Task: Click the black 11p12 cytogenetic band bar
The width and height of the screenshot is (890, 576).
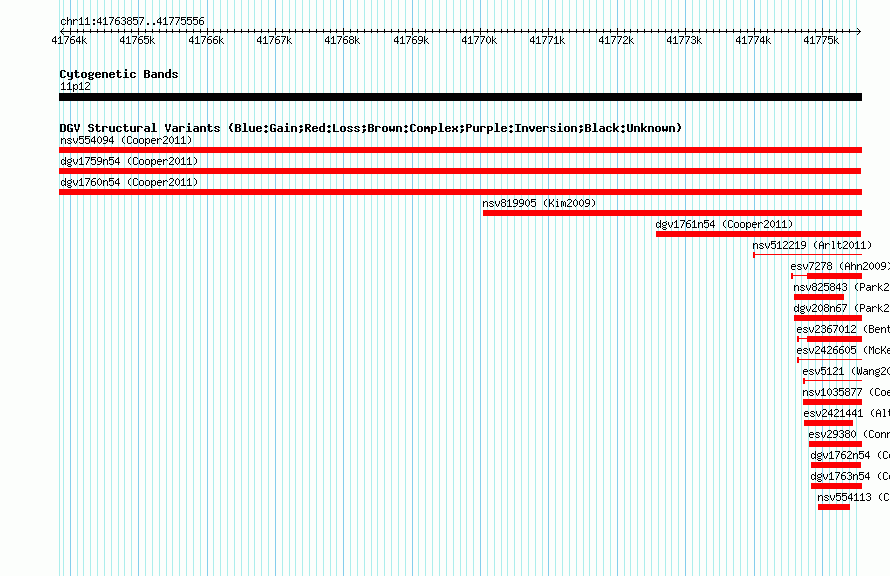Action: pos(460,97)
